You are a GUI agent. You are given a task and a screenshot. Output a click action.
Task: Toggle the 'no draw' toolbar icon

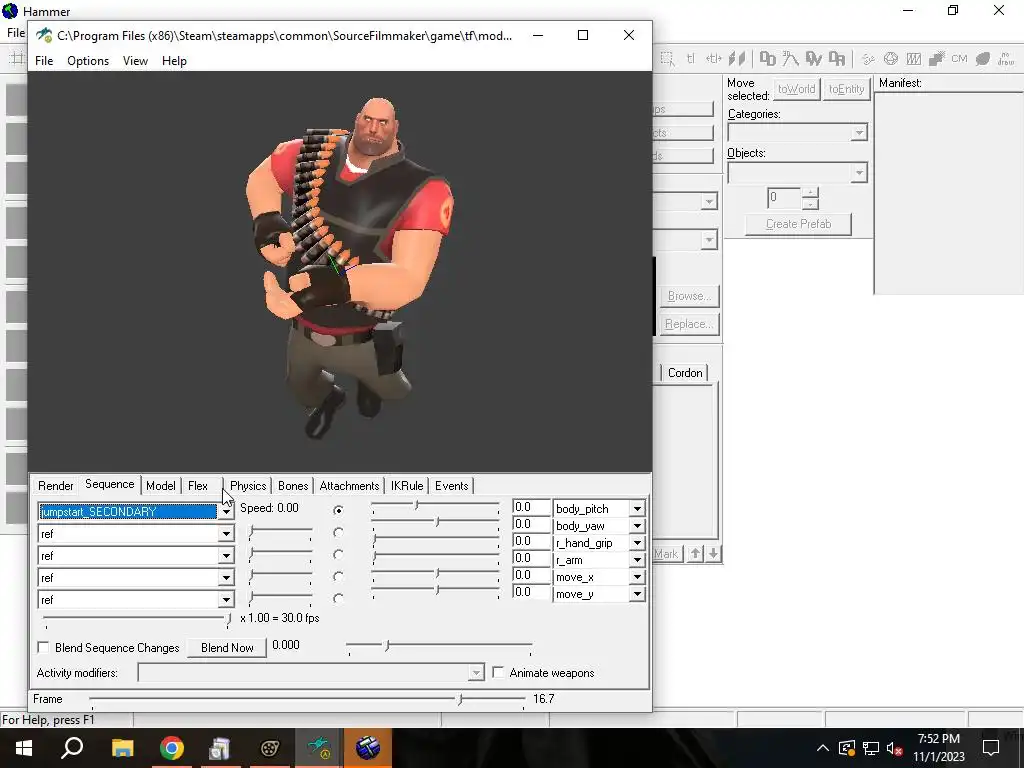point(1006,59)
